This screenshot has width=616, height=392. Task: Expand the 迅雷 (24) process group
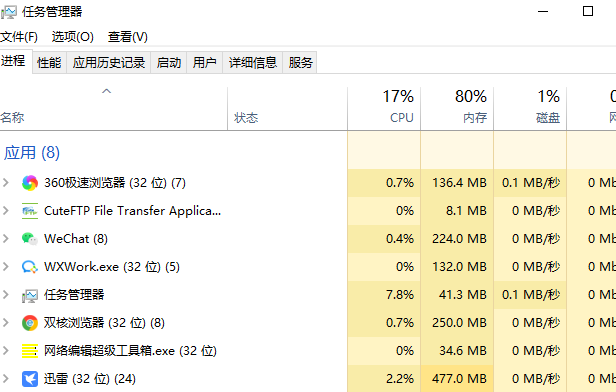click(6, 379)
